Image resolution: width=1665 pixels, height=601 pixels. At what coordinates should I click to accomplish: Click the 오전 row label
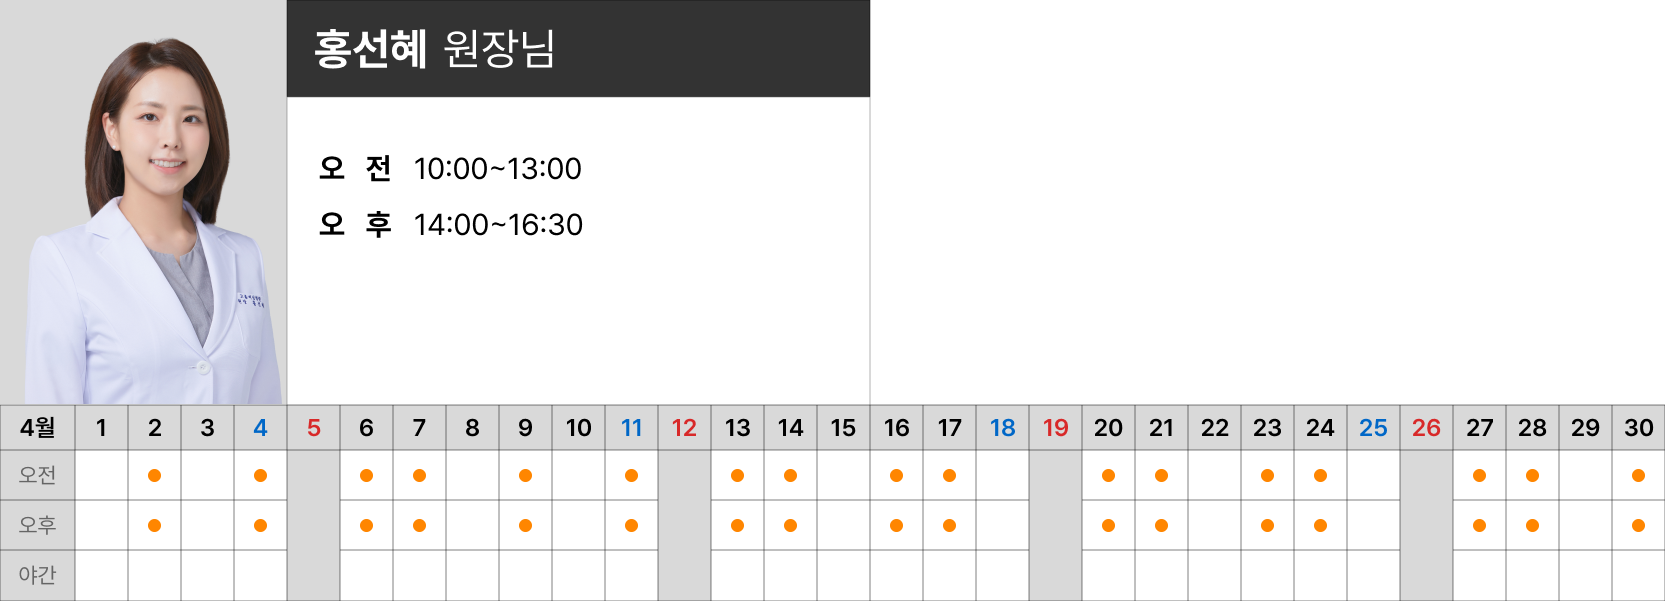[38, 476]
